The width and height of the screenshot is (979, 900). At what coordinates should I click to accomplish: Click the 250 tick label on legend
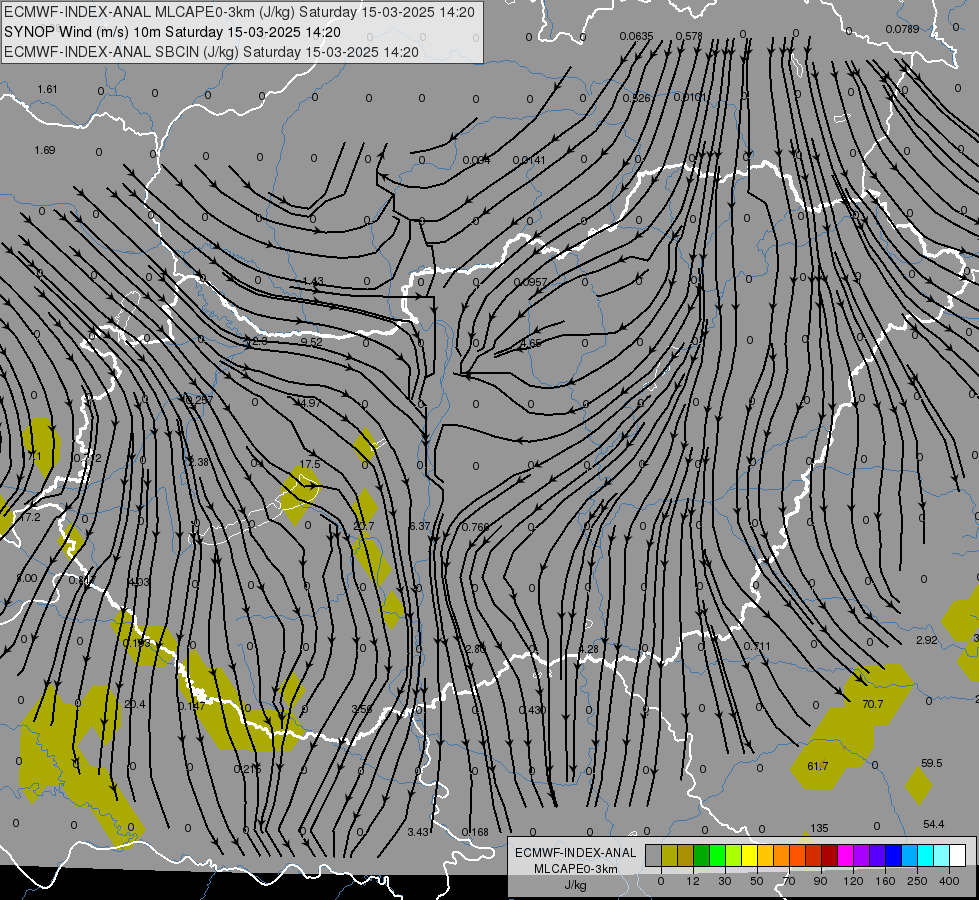pyautogui.click(x=917, y=881)
